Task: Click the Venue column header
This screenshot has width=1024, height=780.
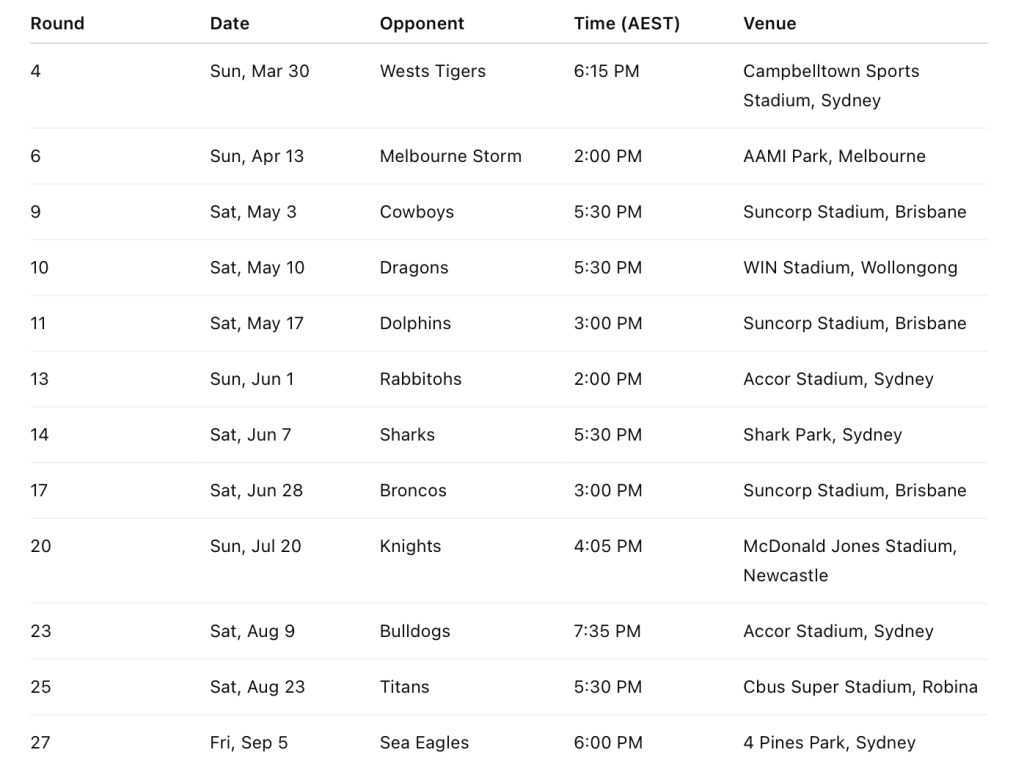Action: 769,24
